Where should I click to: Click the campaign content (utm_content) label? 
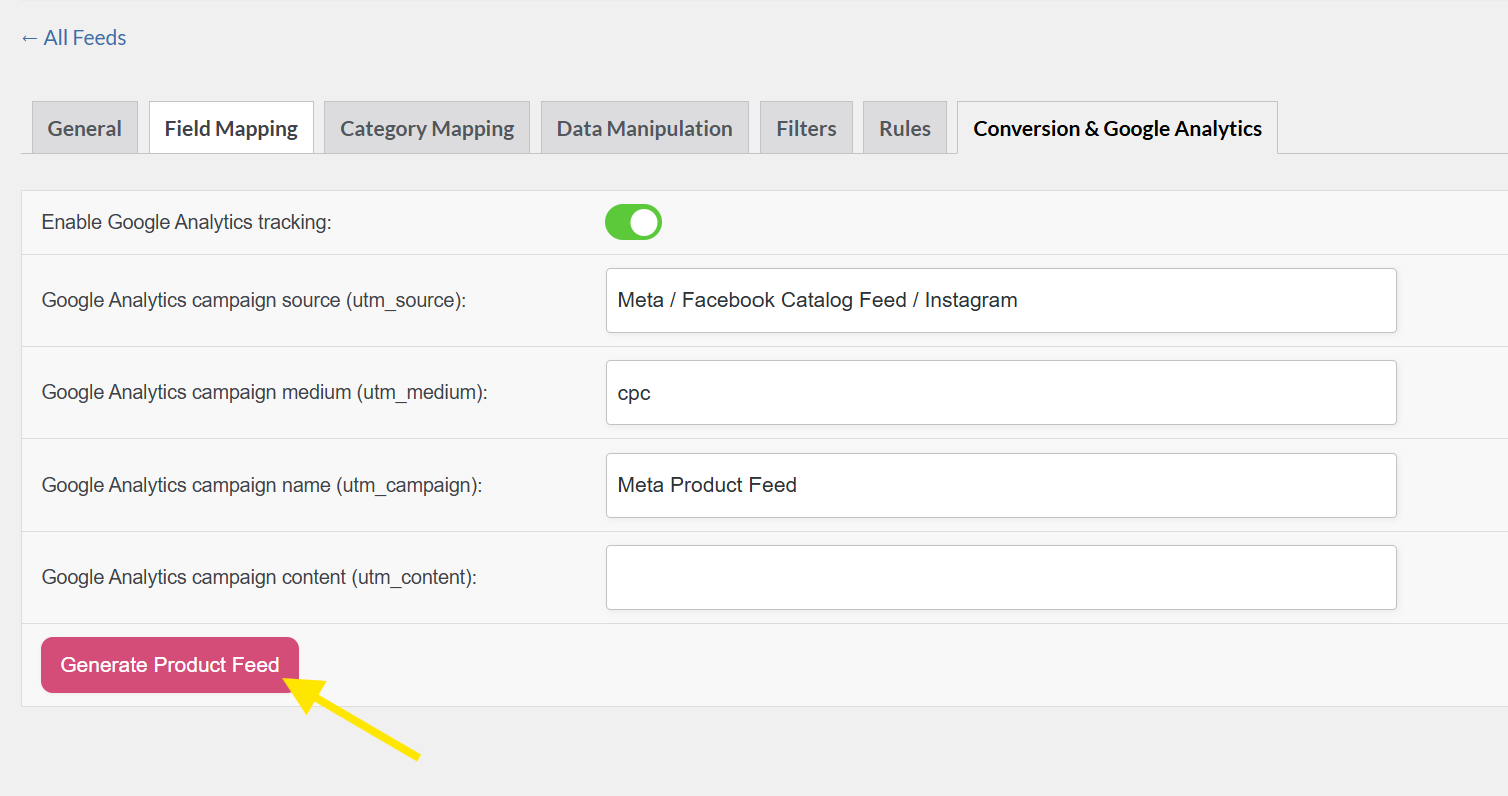coord(259,577)
